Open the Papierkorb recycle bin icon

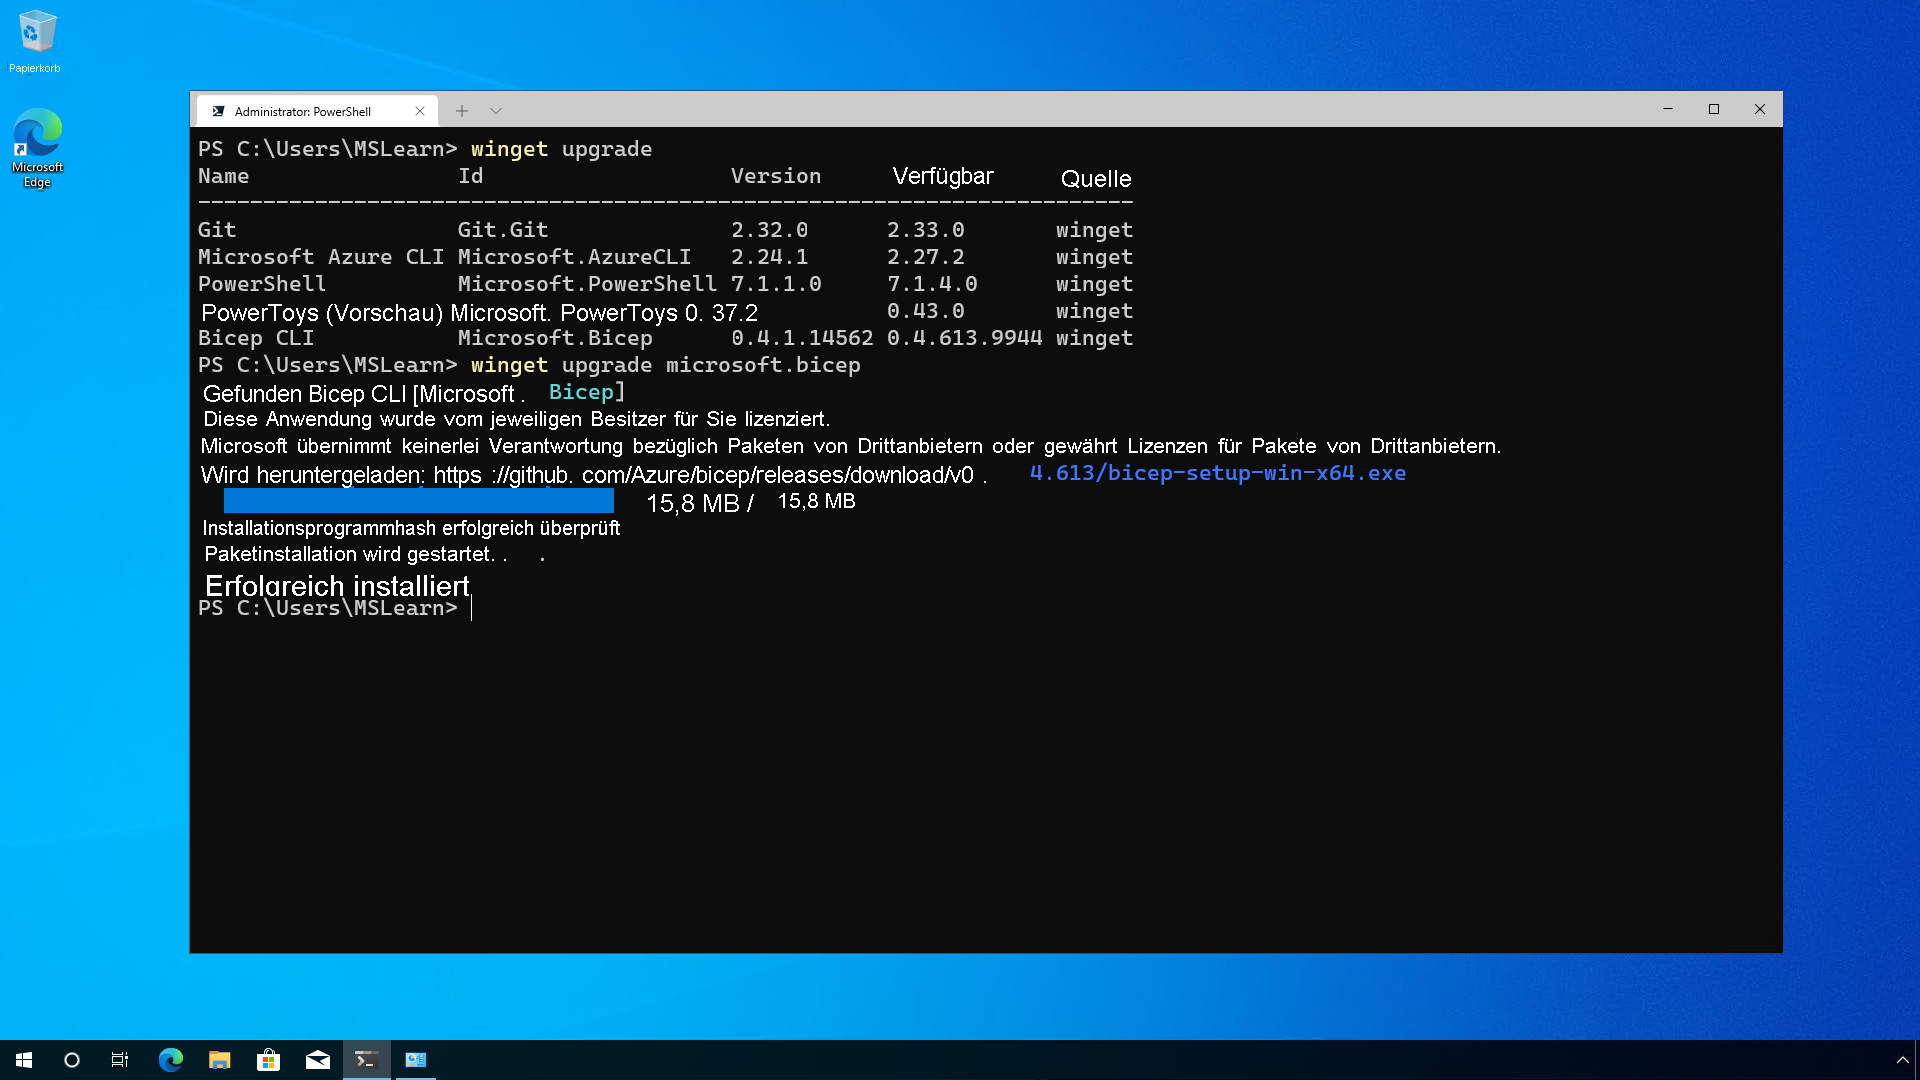click(x=36, y=41)
